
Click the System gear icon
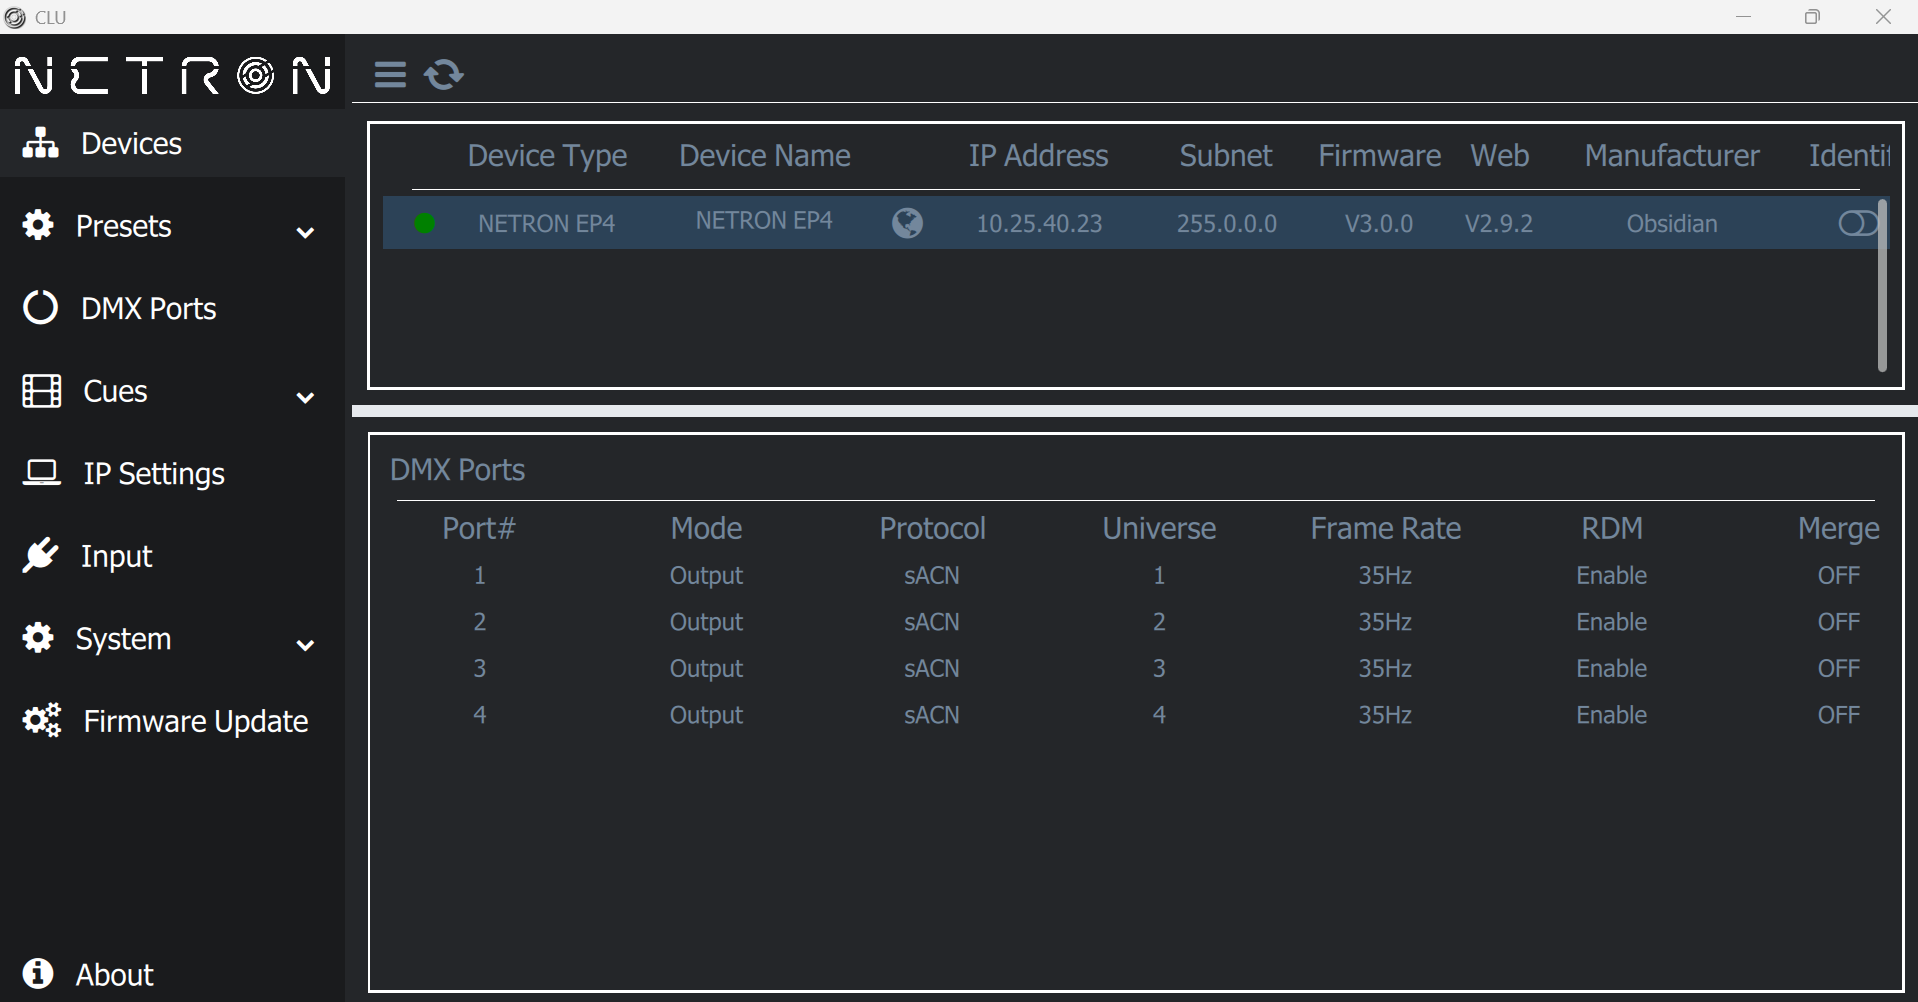(38, 638)
